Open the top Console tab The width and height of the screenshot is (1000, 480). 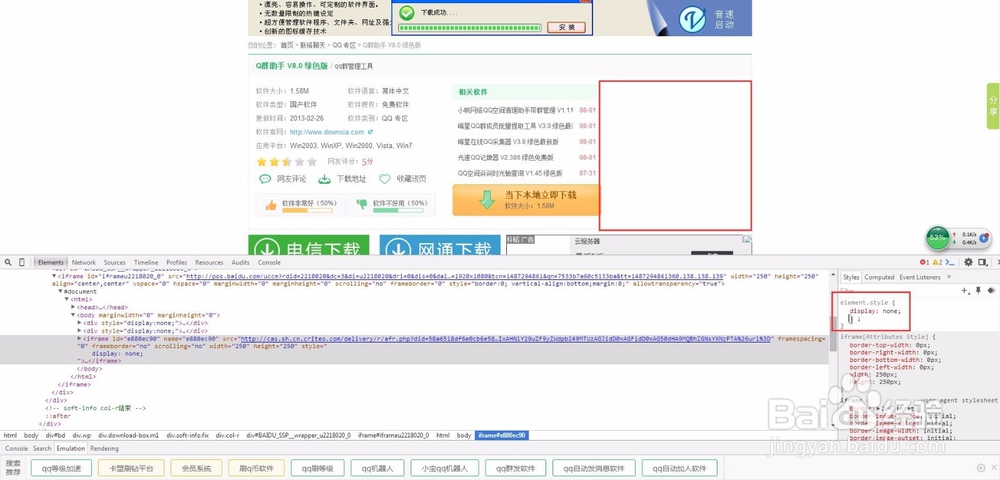269,262
